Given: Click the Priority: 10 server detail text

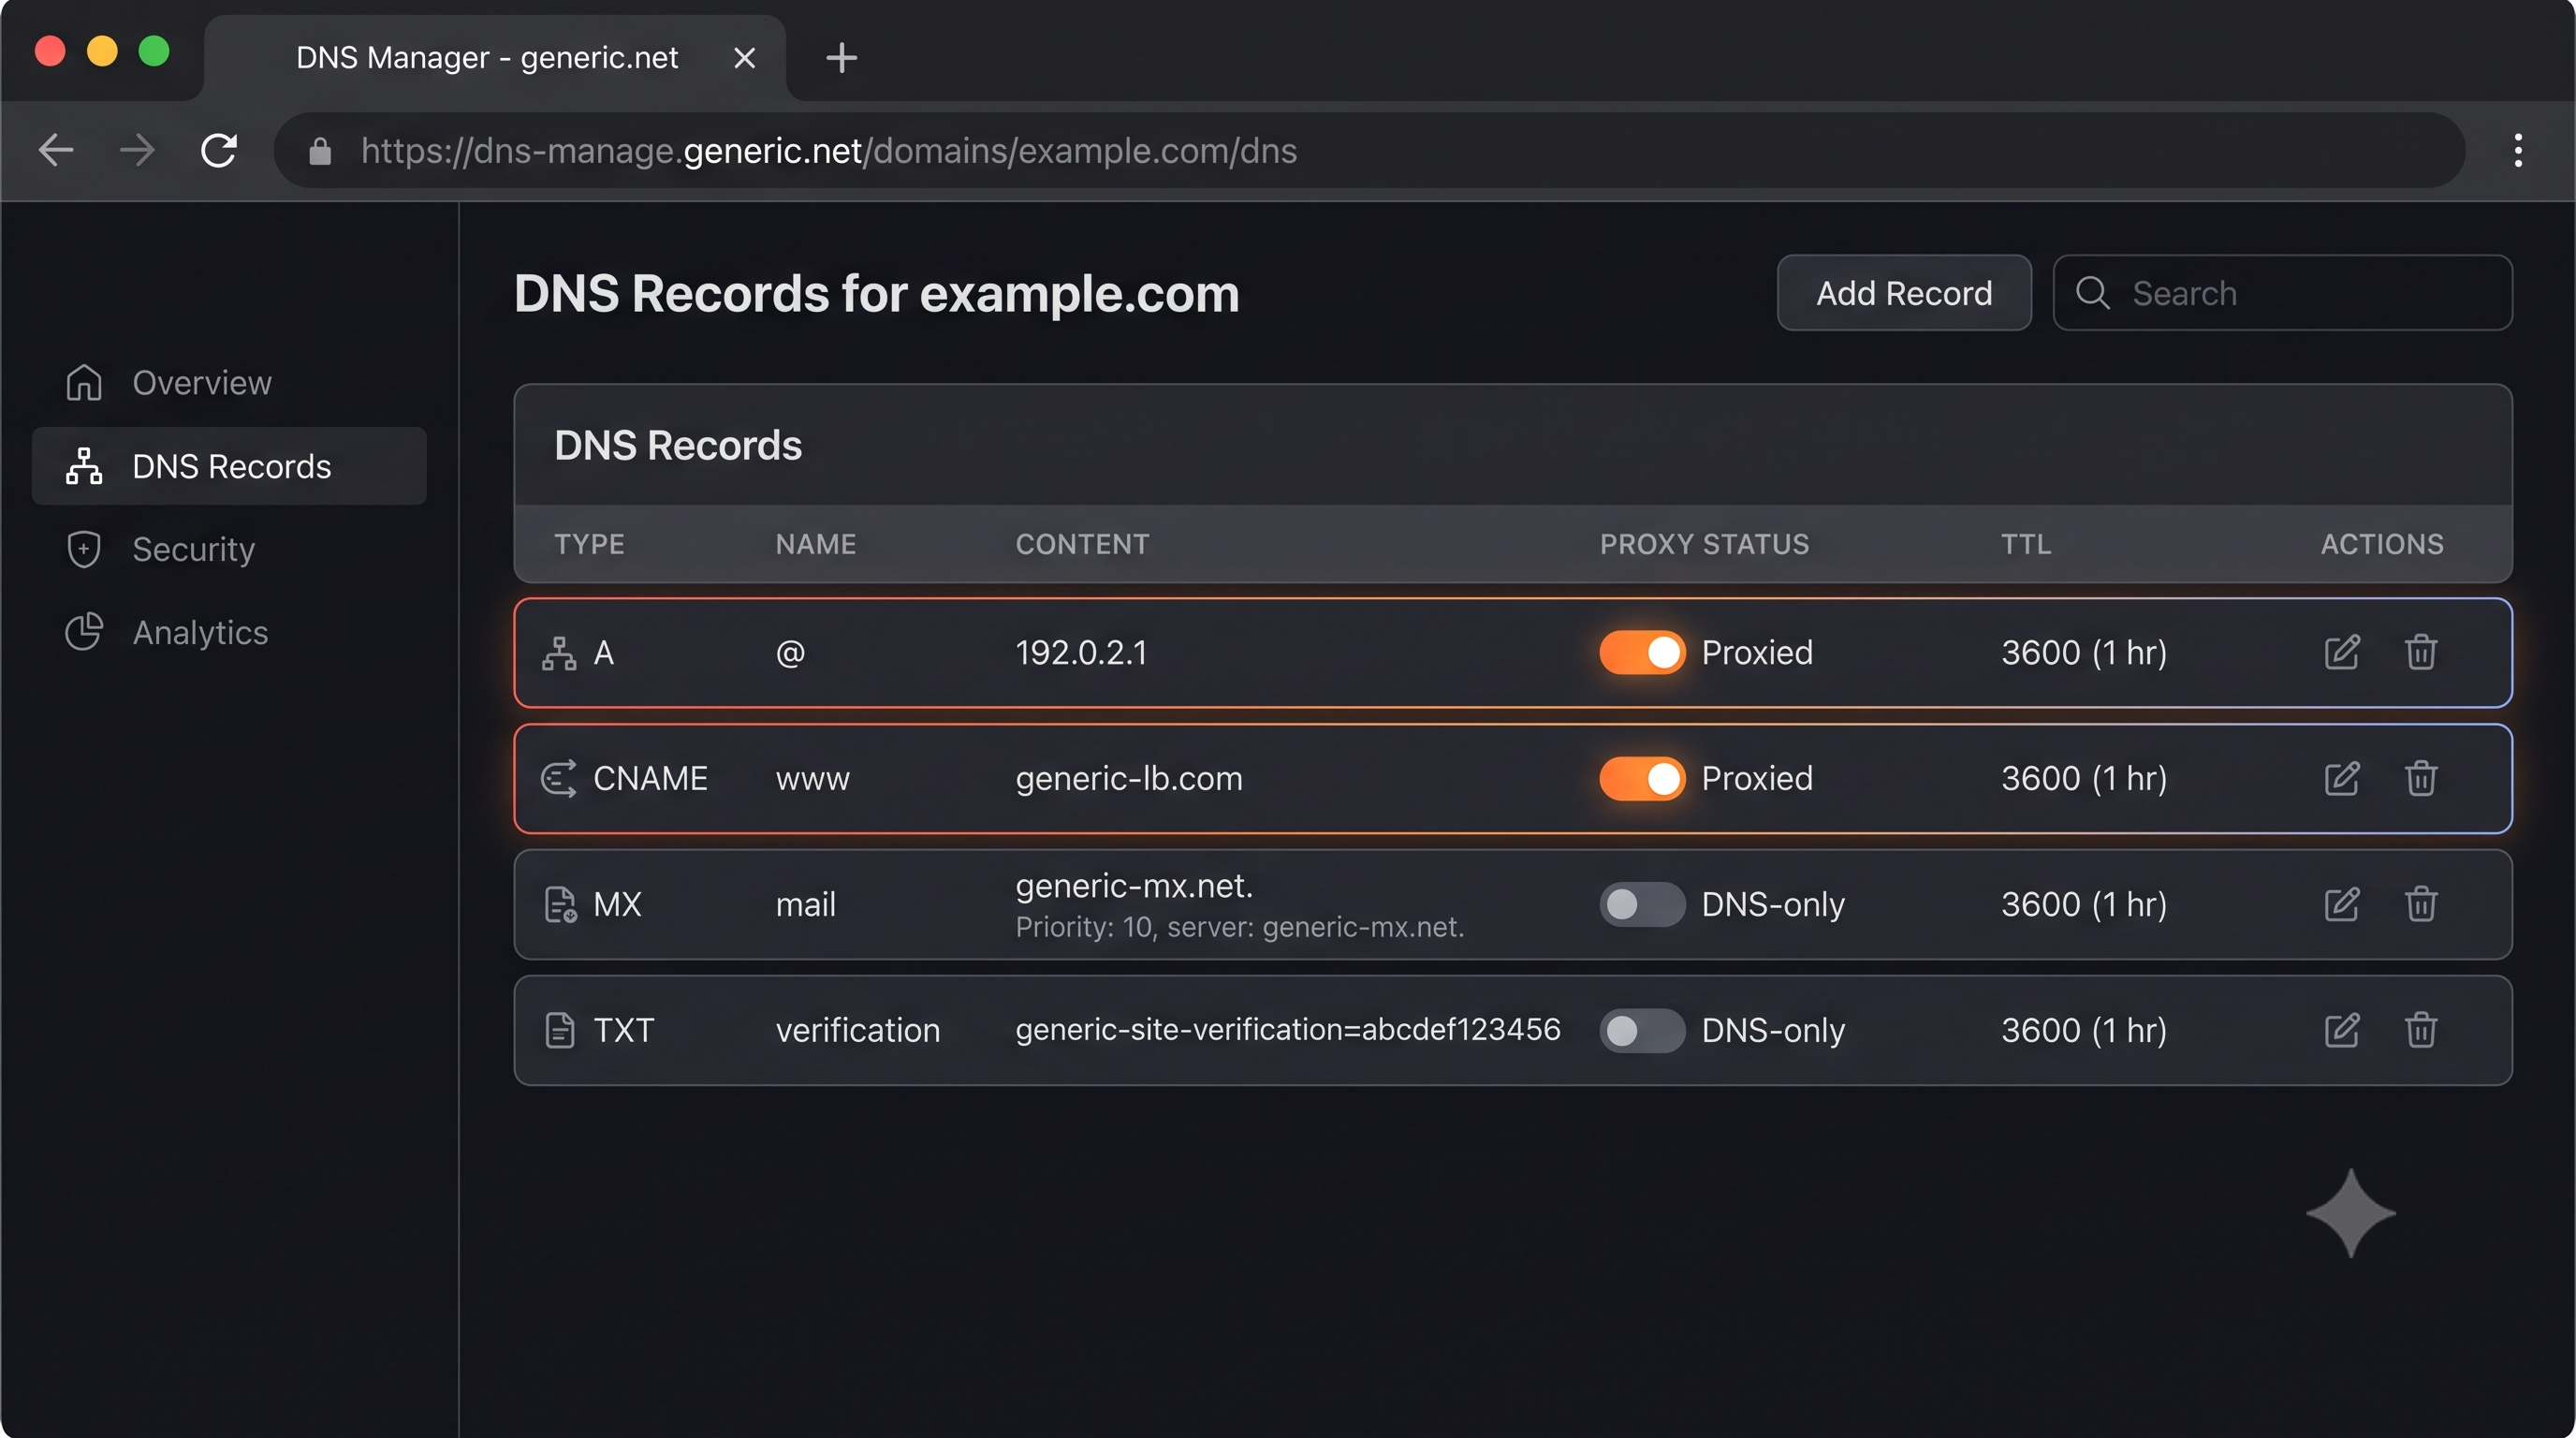Looking at the screenshot, I should (1240, 928).
